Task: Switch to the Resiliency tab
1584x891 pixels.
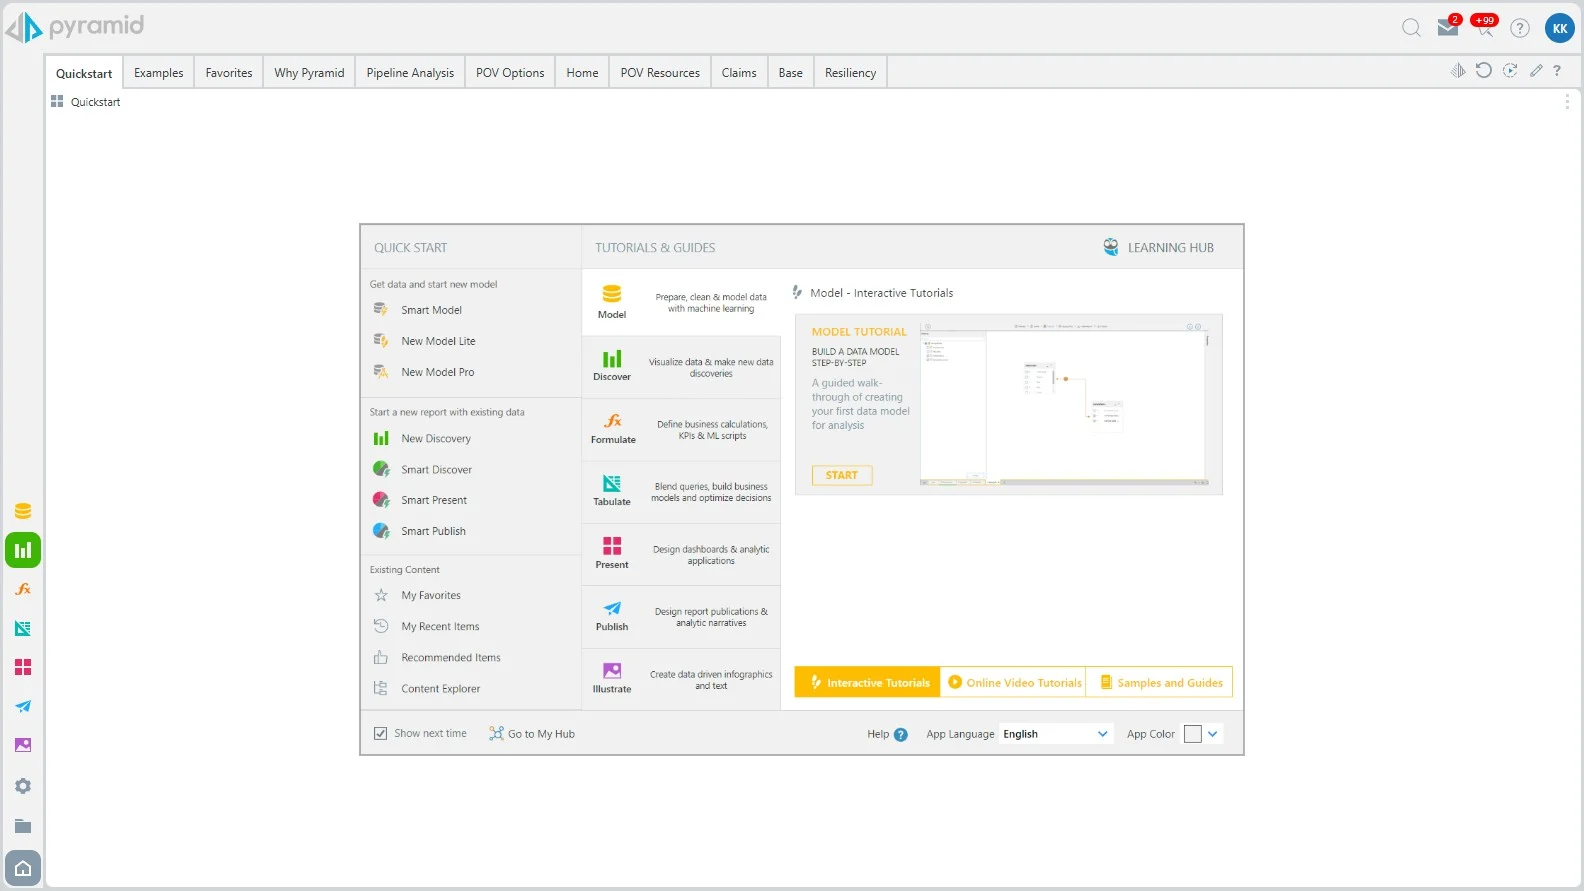Action: [x=851, y=73]
